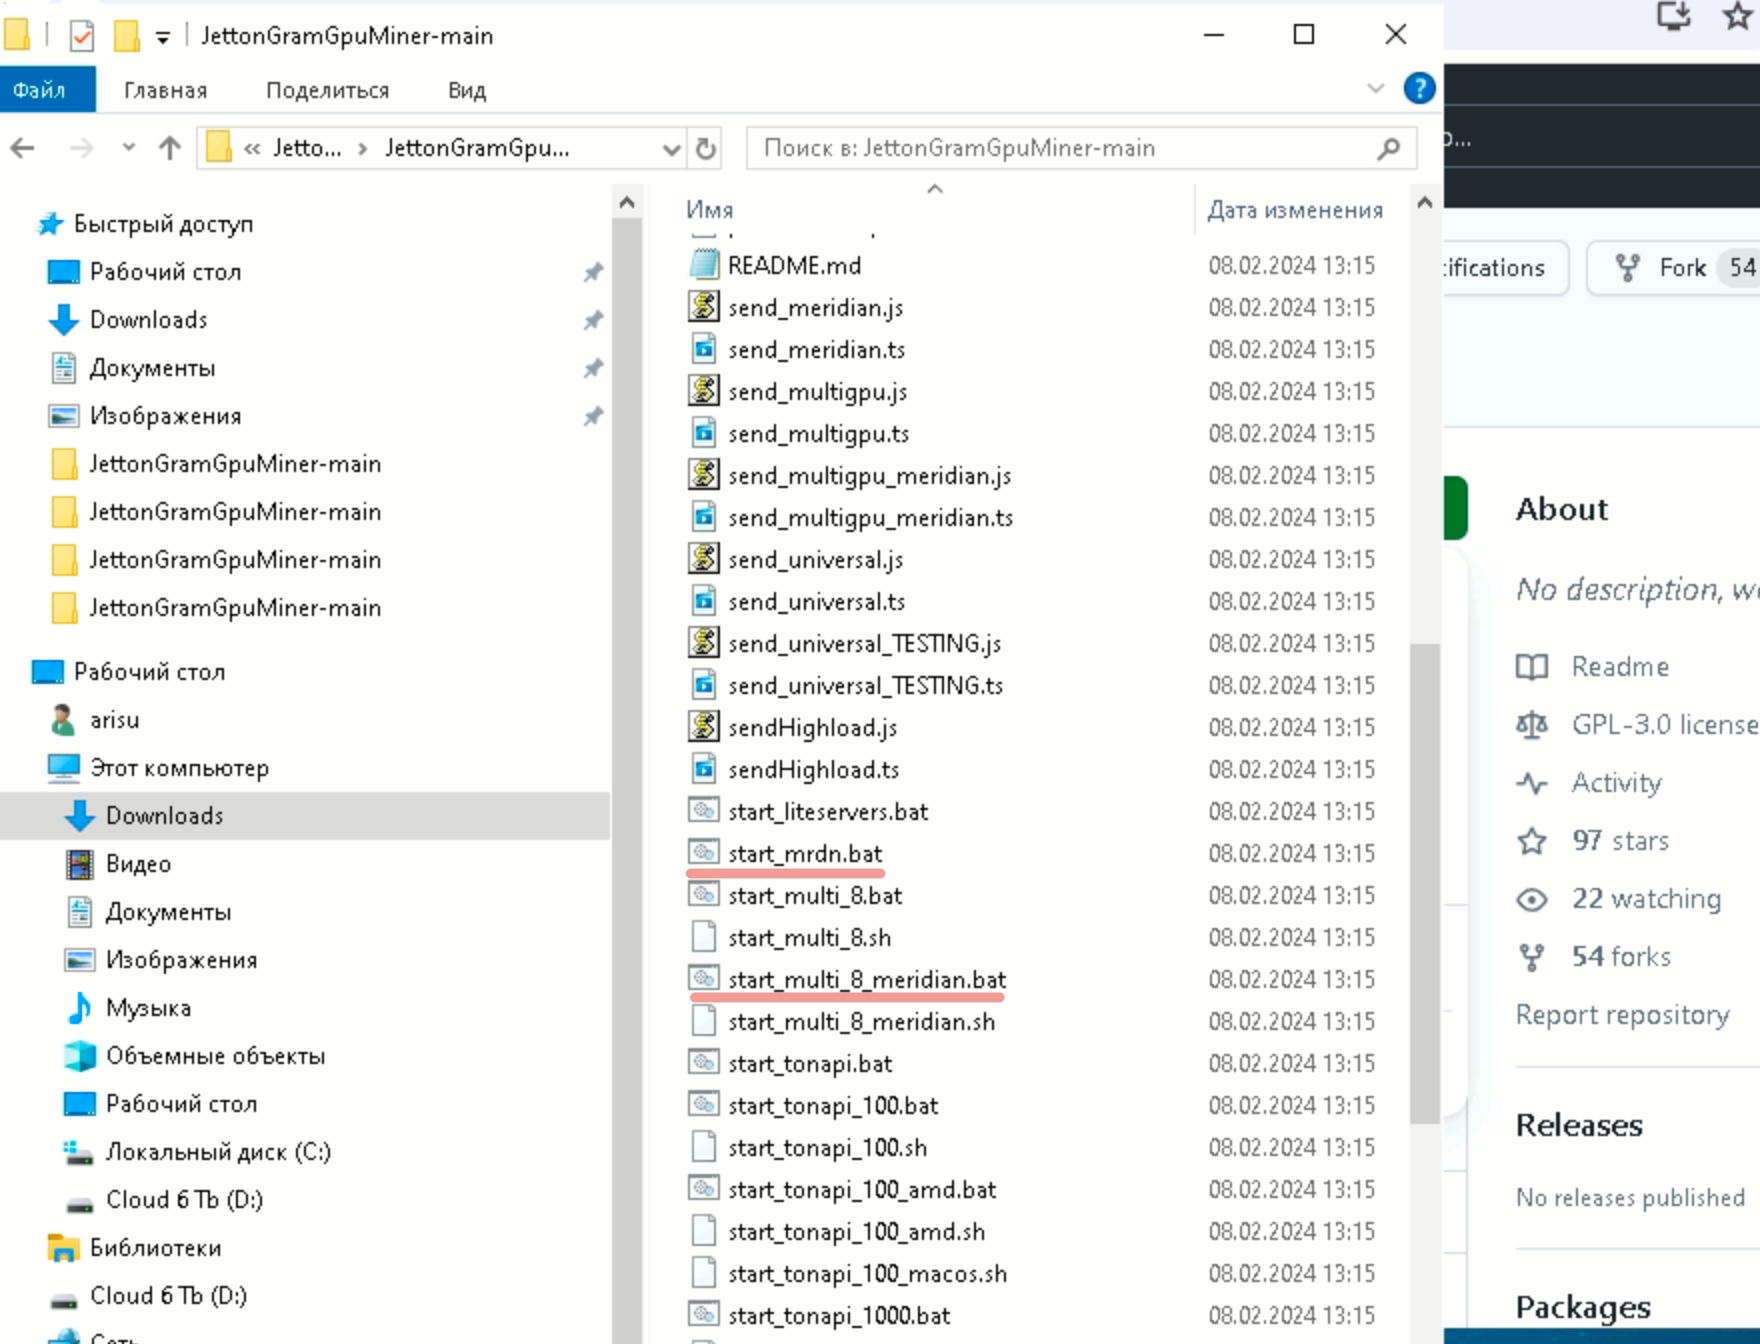The image size is (1760, 1344).
Task: Click the chevron after Jetto... in address bar
Action: (362, 149)
